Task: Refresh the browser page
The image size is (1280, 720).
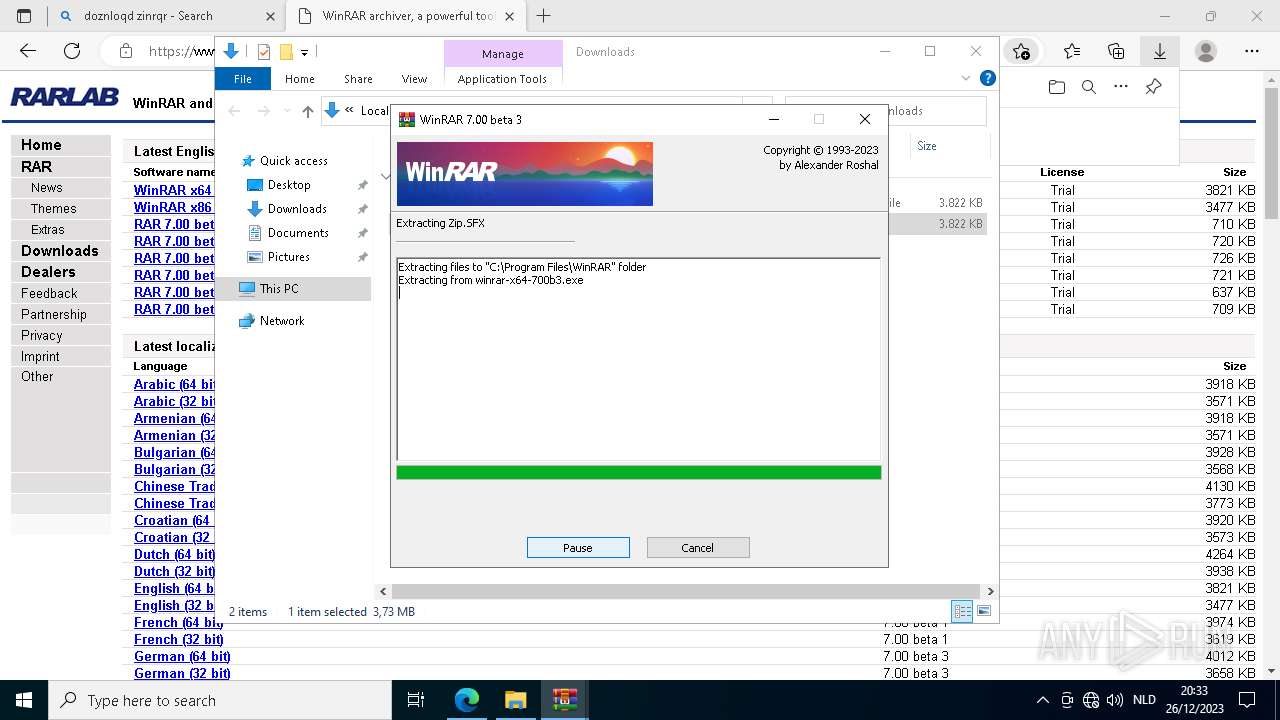Action: (72, 51)
